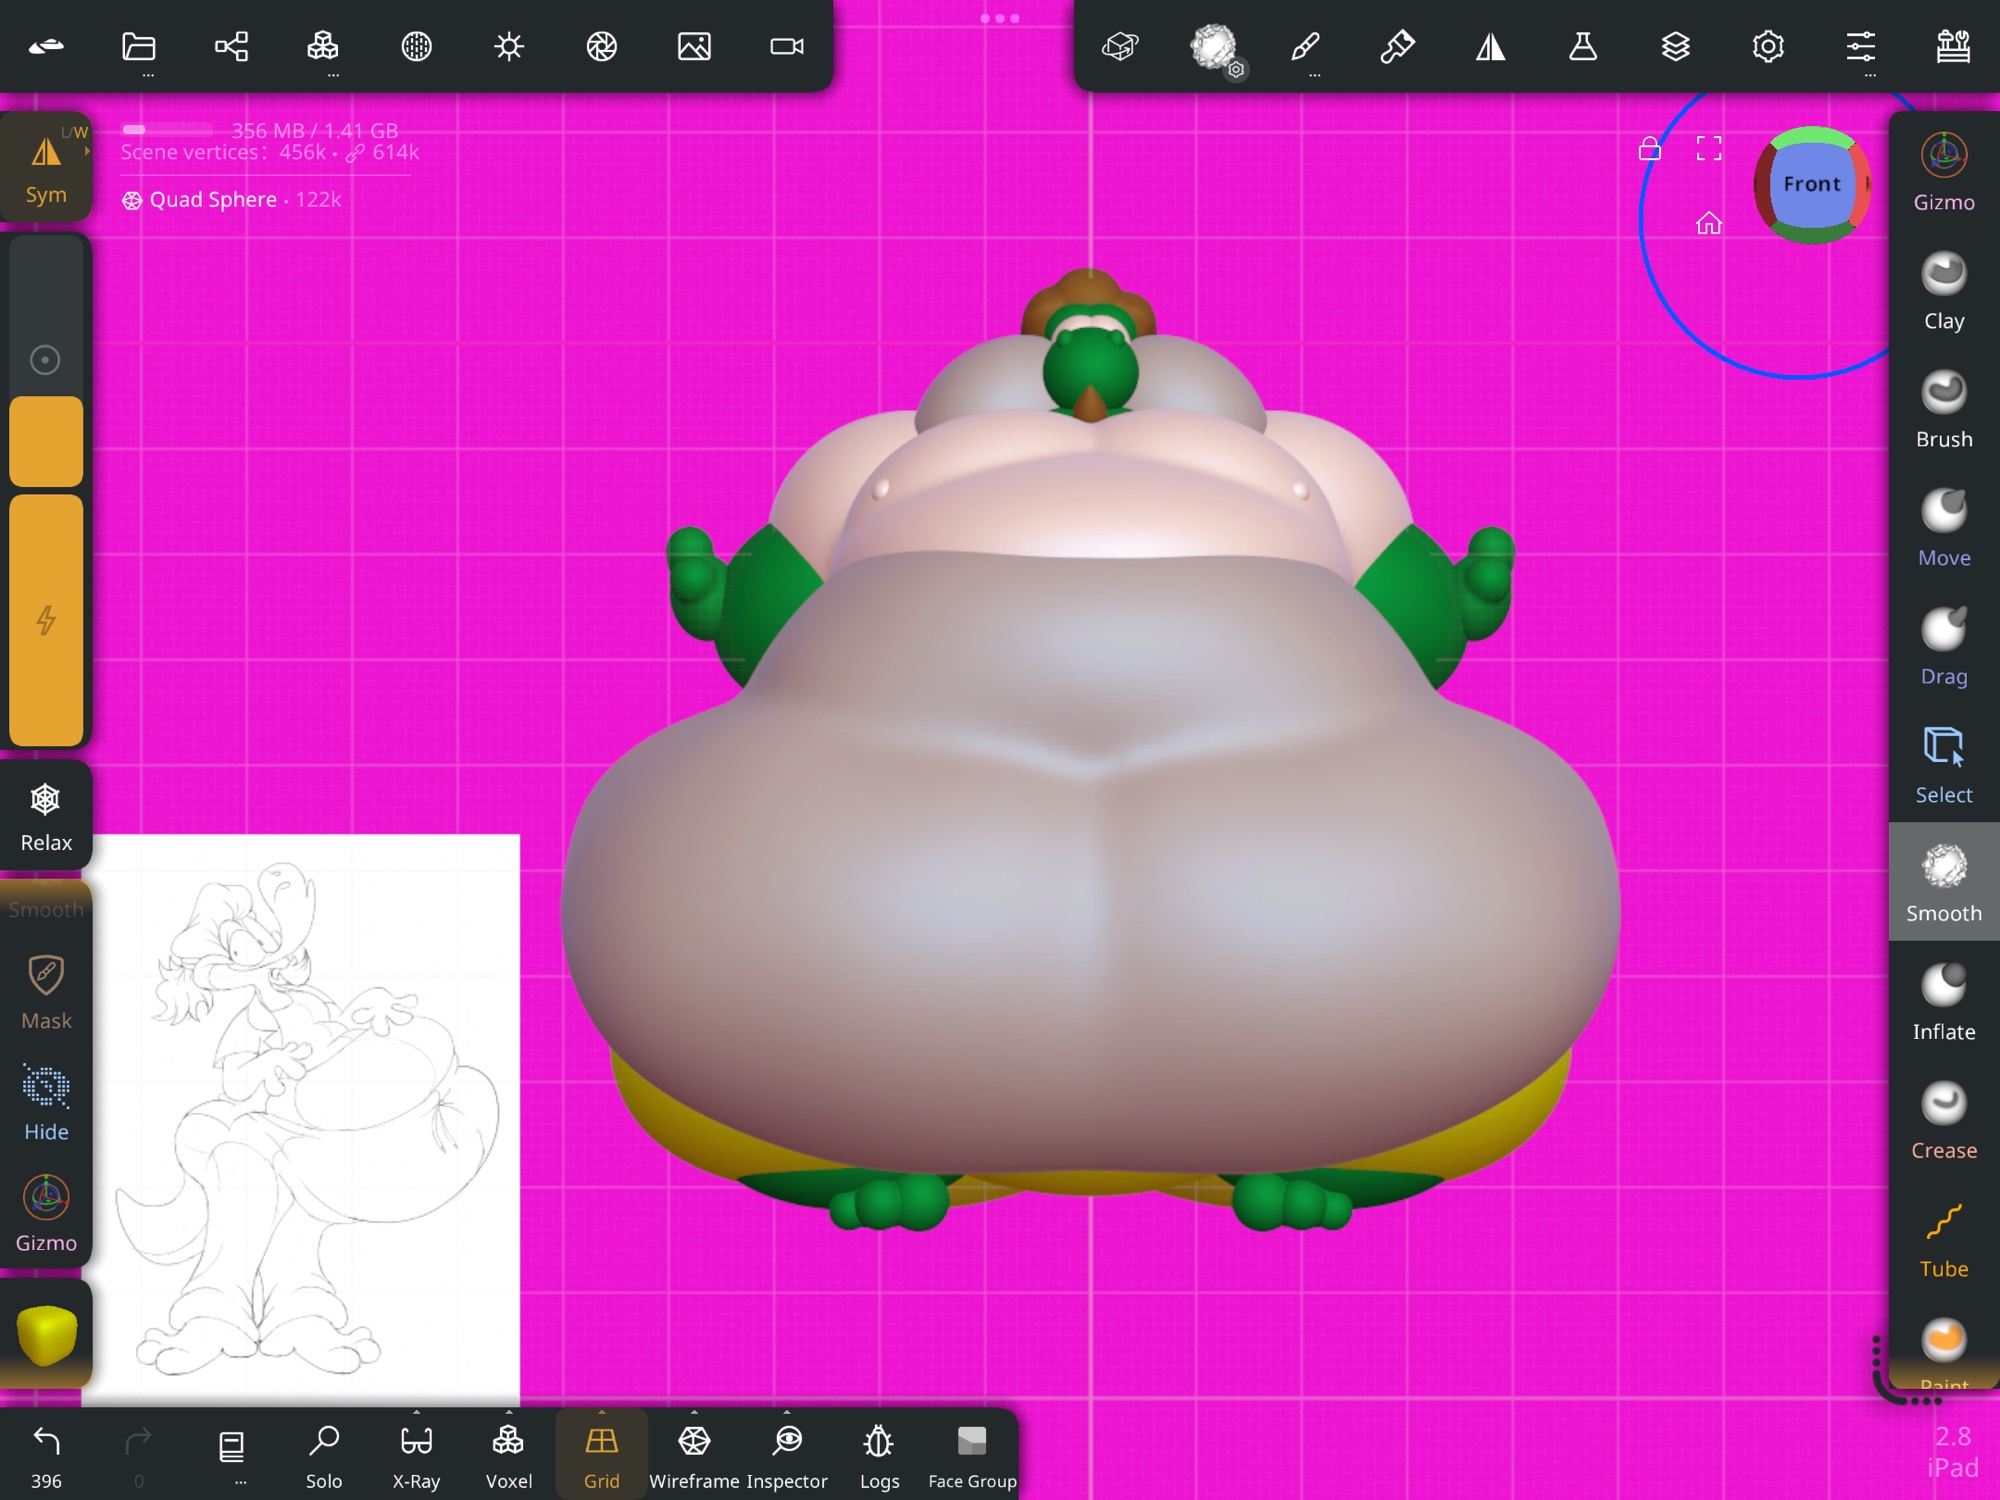2000x1500 pixels.
Task: Choose the Relax alternate tool
Action: [46, 817]
